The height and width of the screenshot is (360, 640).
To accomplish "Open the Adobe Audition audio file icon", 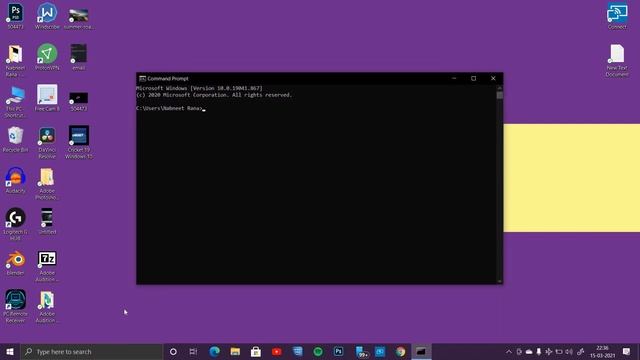I will click(47, 307).
